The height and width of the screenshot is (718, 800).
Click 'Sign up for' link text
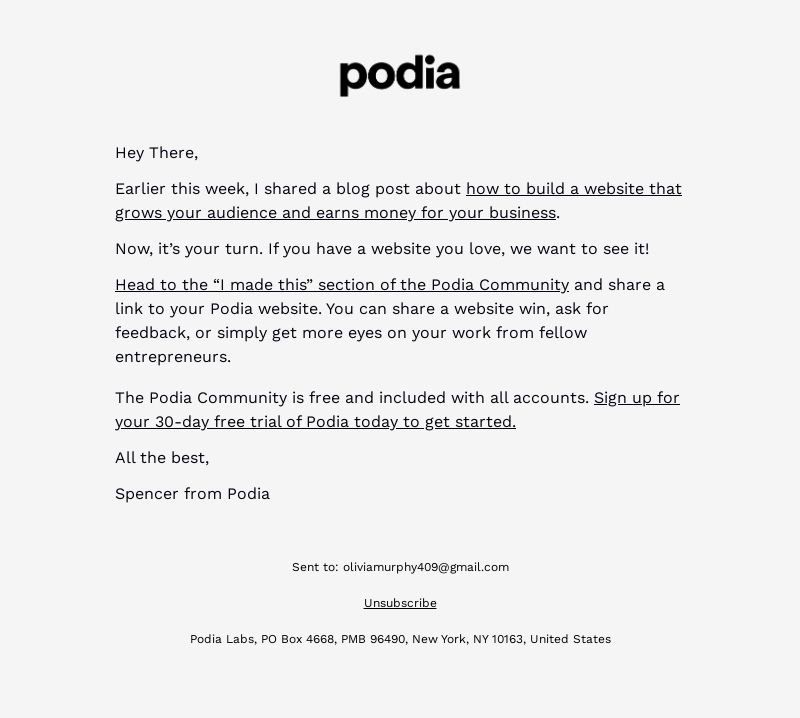click(636, 398)
